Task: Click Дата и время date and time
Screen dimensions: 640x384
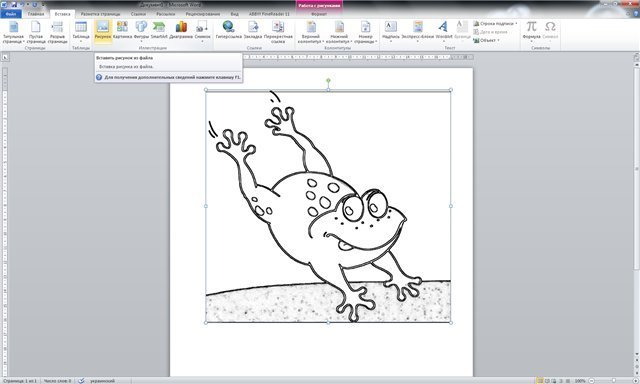Action: [490, 32]
